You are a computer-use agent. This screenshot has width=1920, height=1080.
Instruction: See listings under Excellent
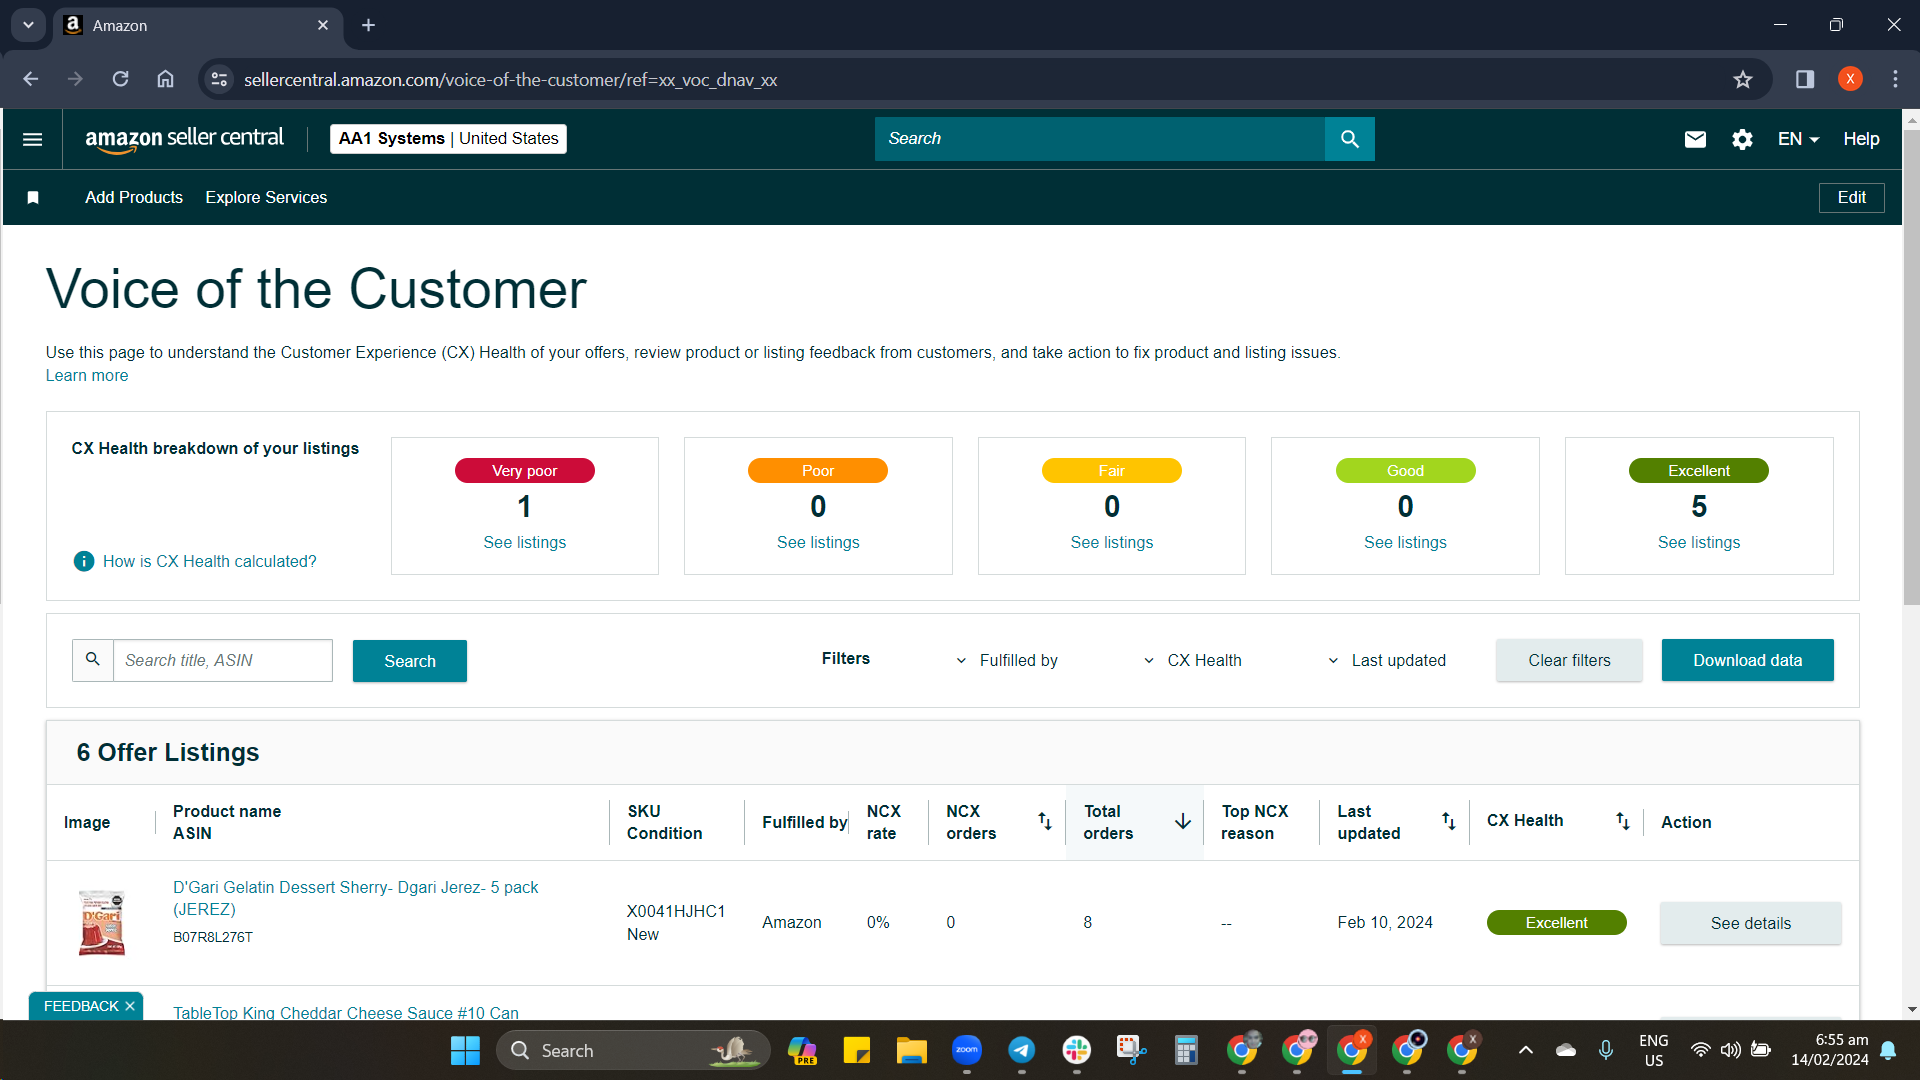(x=1698, y=542)
